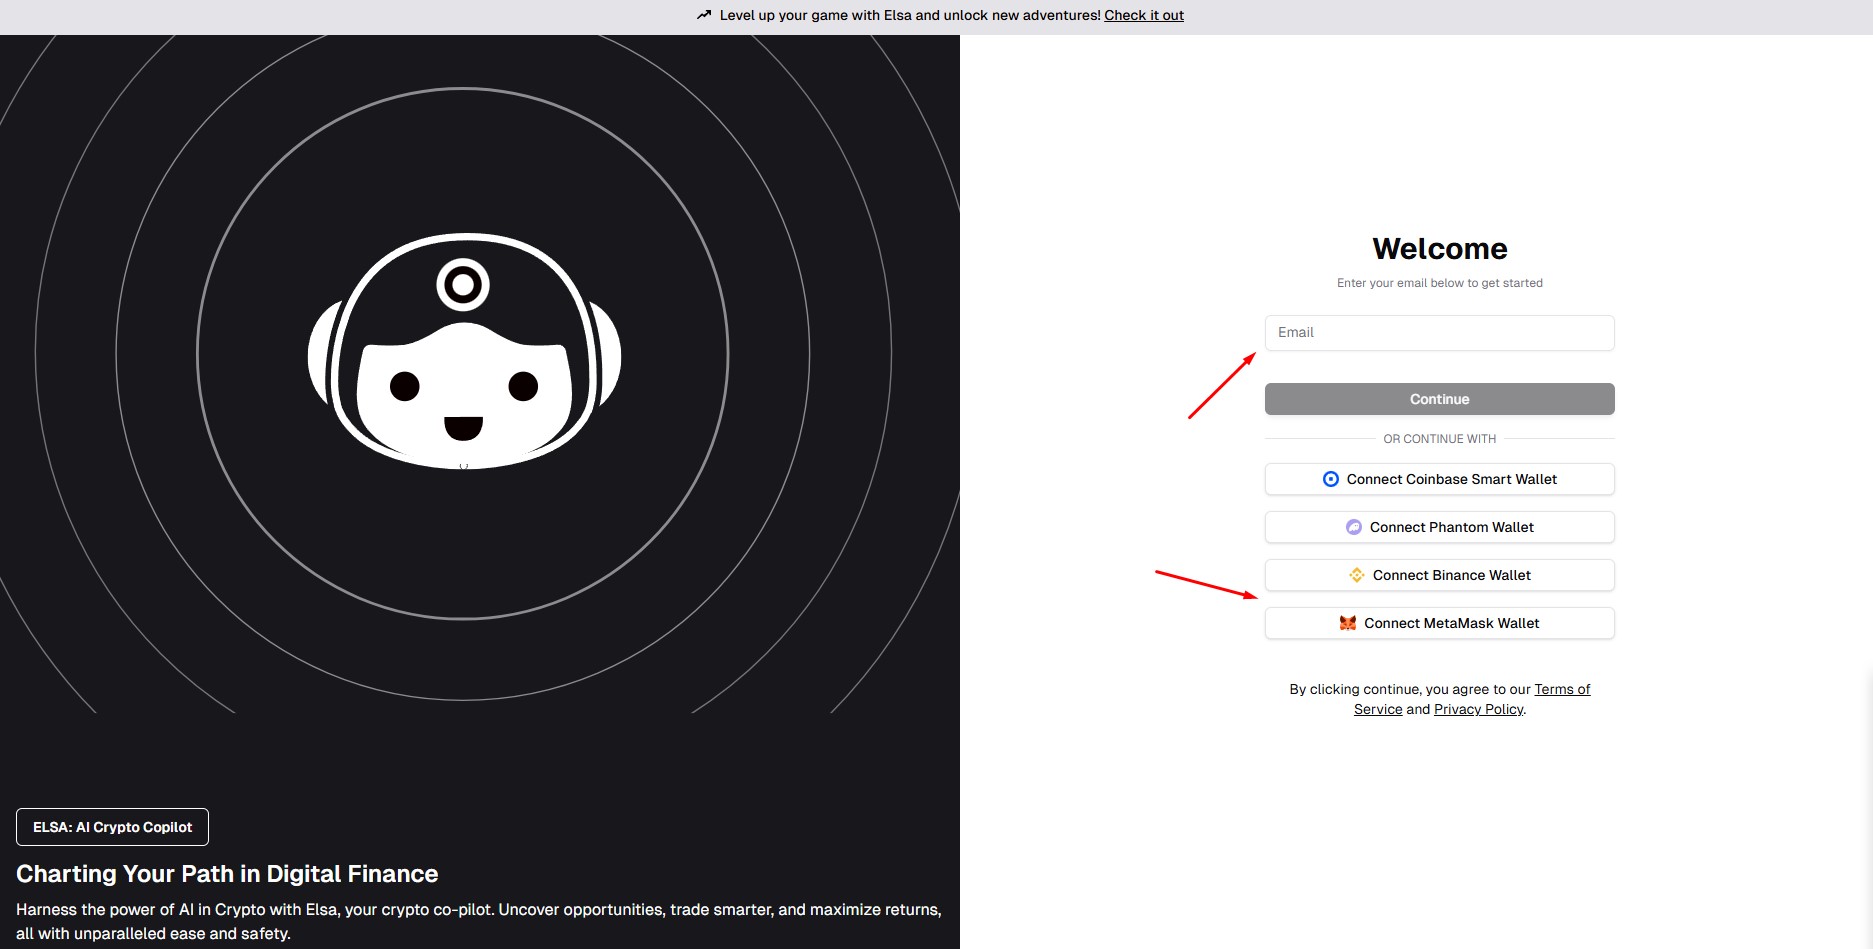Click the "OR CONTINUE WITH" divider text
This screenshot has width=1873, height=949.
(x=1439, y=439)
